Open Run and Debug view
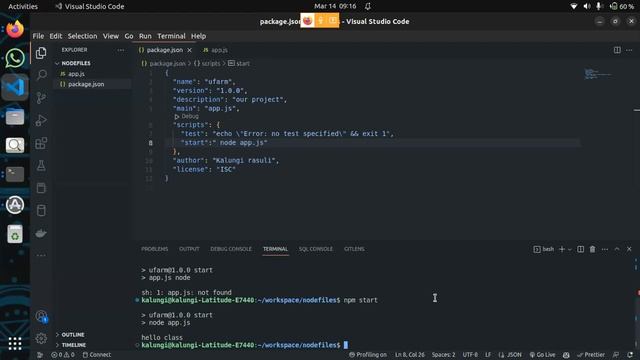This screenshot has height=360, width=640. pos(41,120)
